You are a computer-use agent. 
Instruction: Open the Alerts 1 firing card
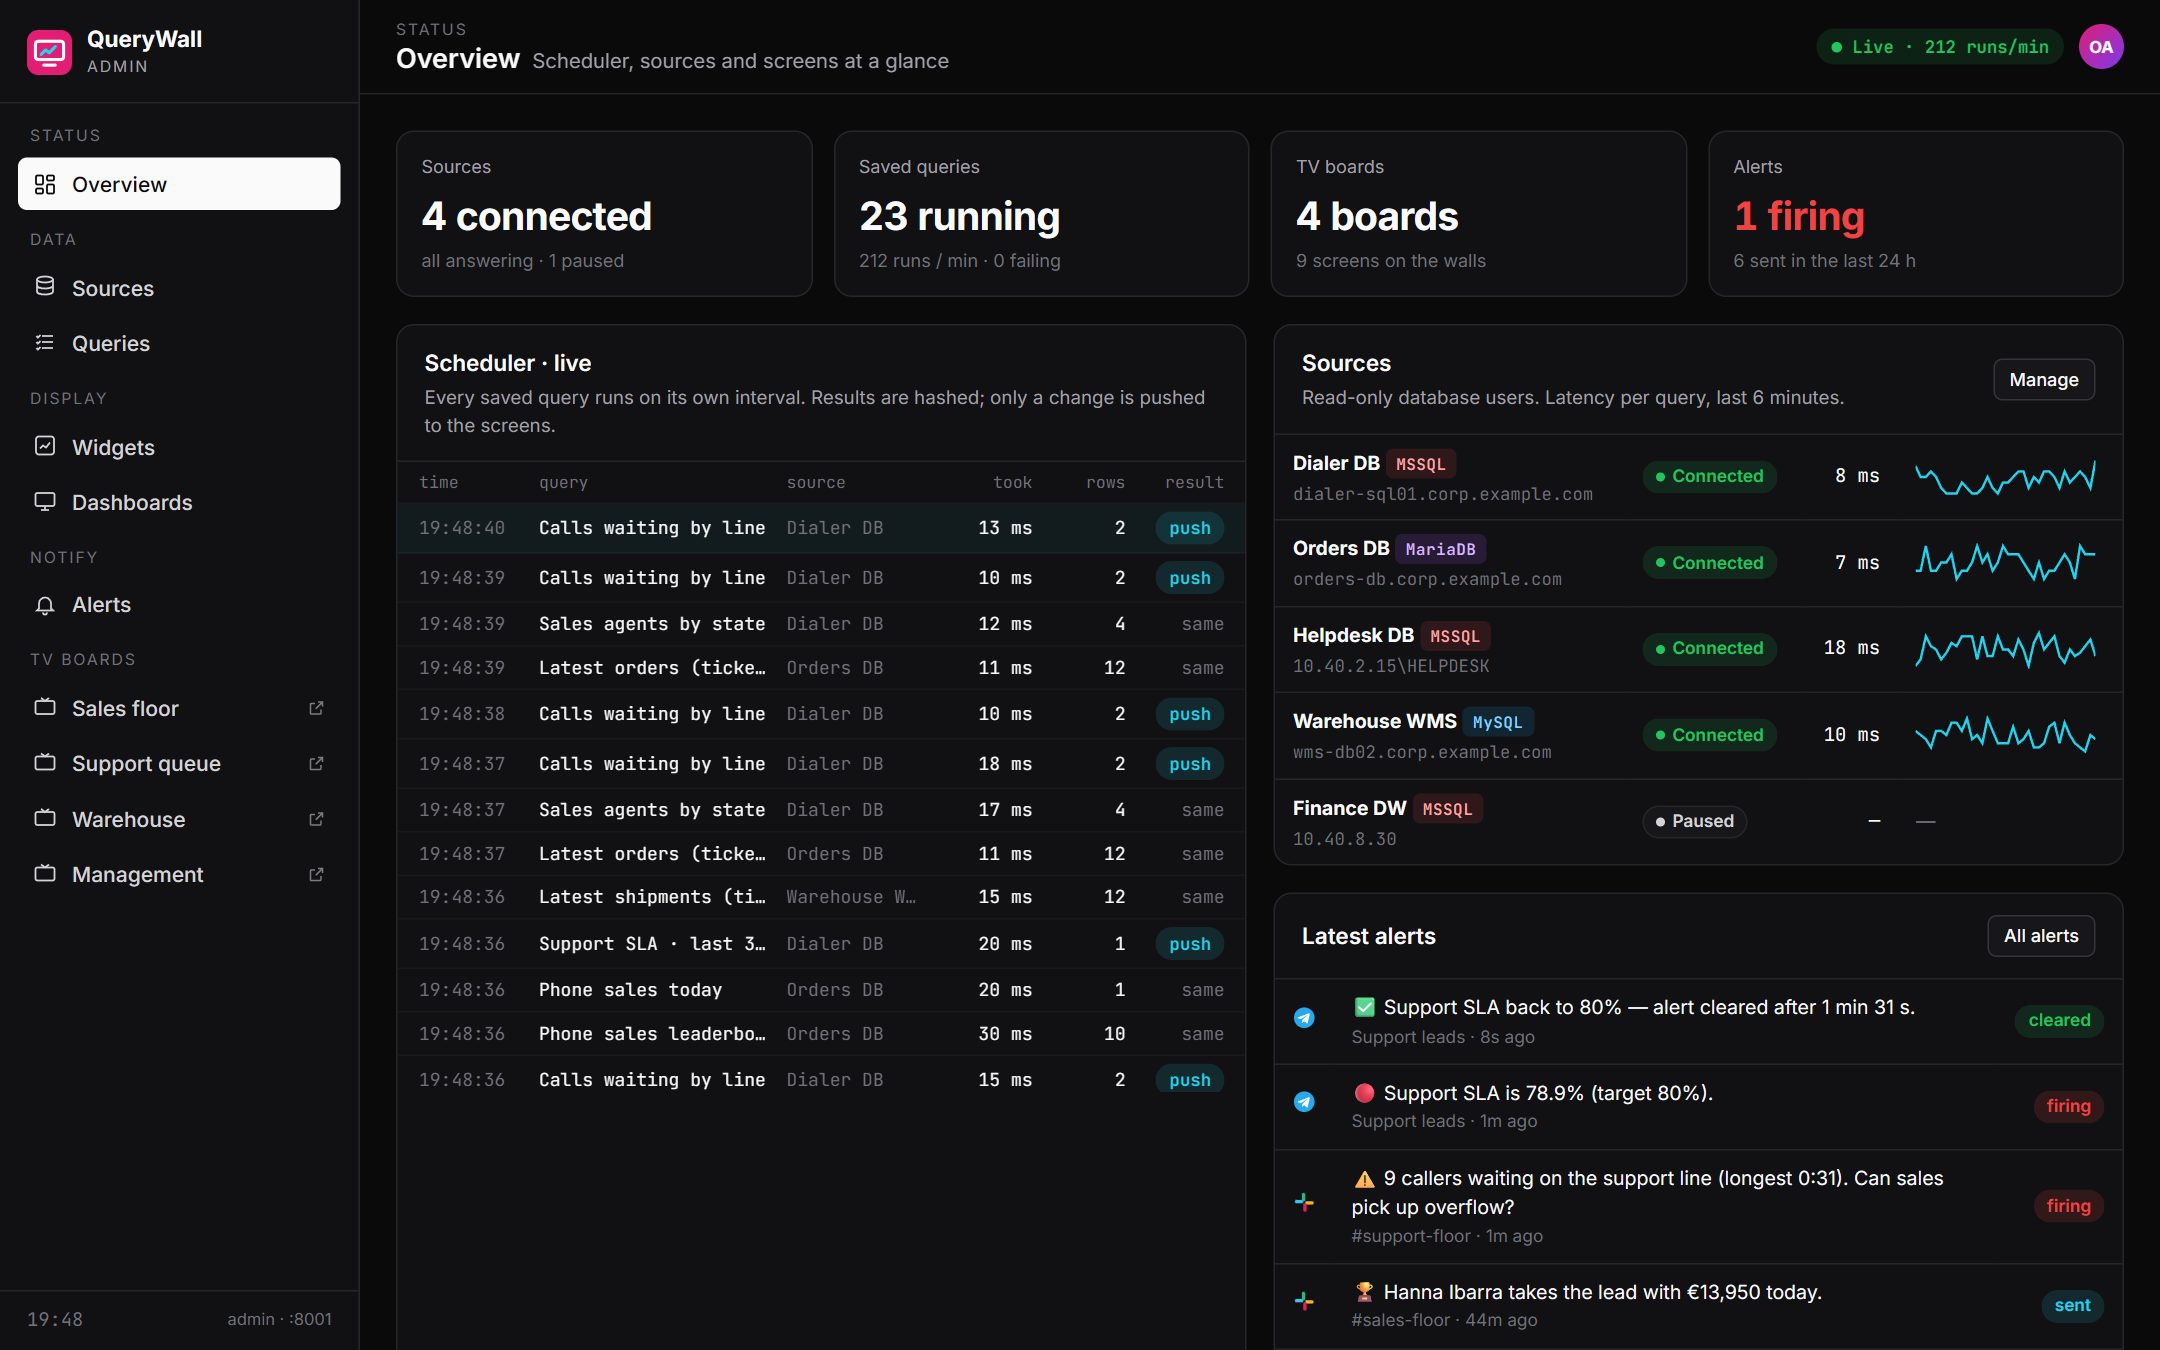coord(1915,213)
